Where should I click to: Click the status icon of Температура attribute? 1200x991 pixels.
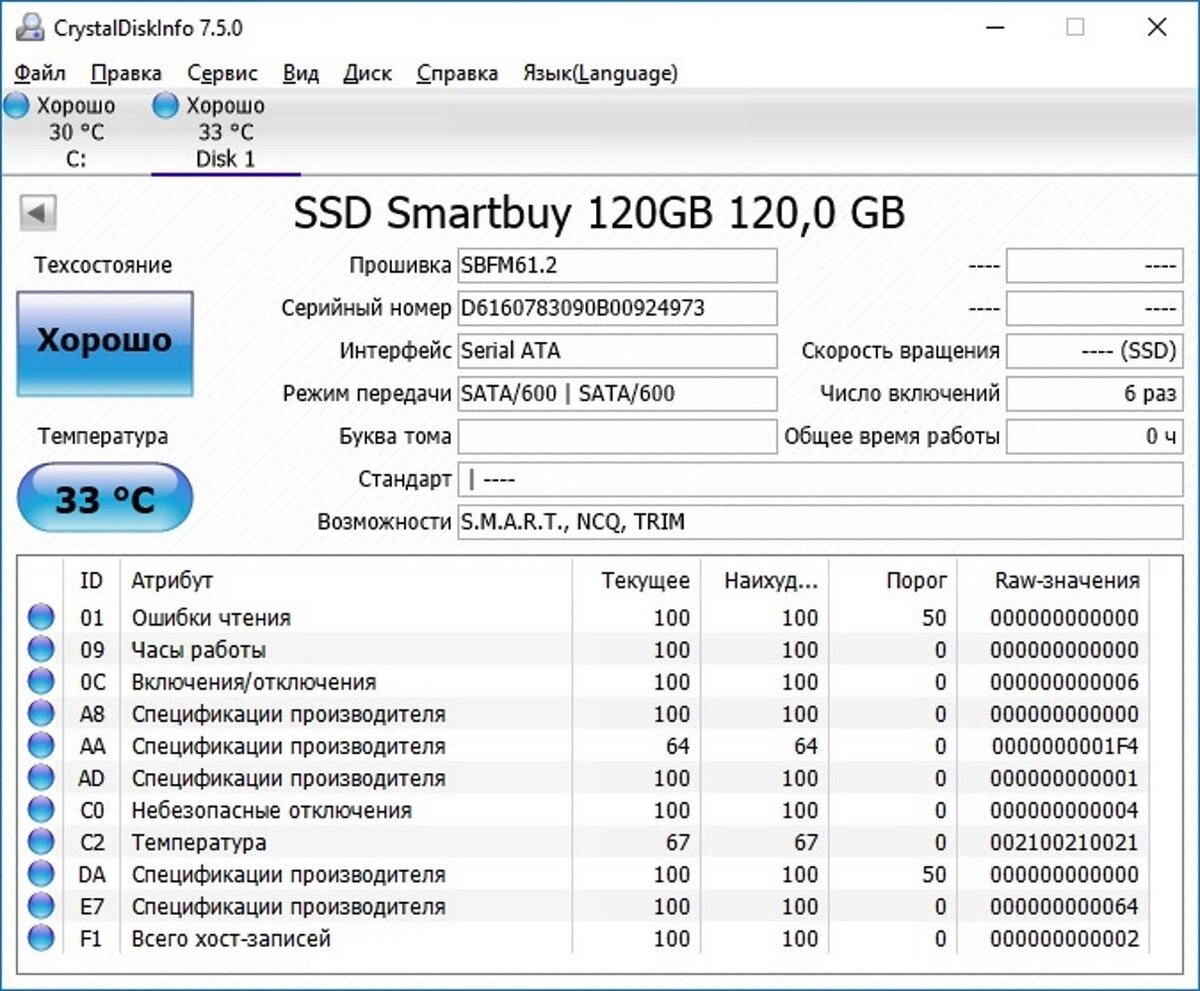[41, 842]
